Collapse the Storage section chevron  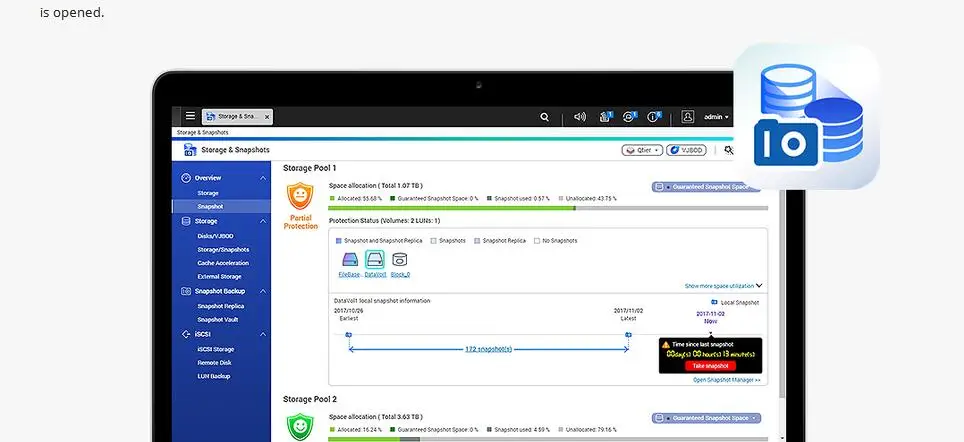click(263, 221)
